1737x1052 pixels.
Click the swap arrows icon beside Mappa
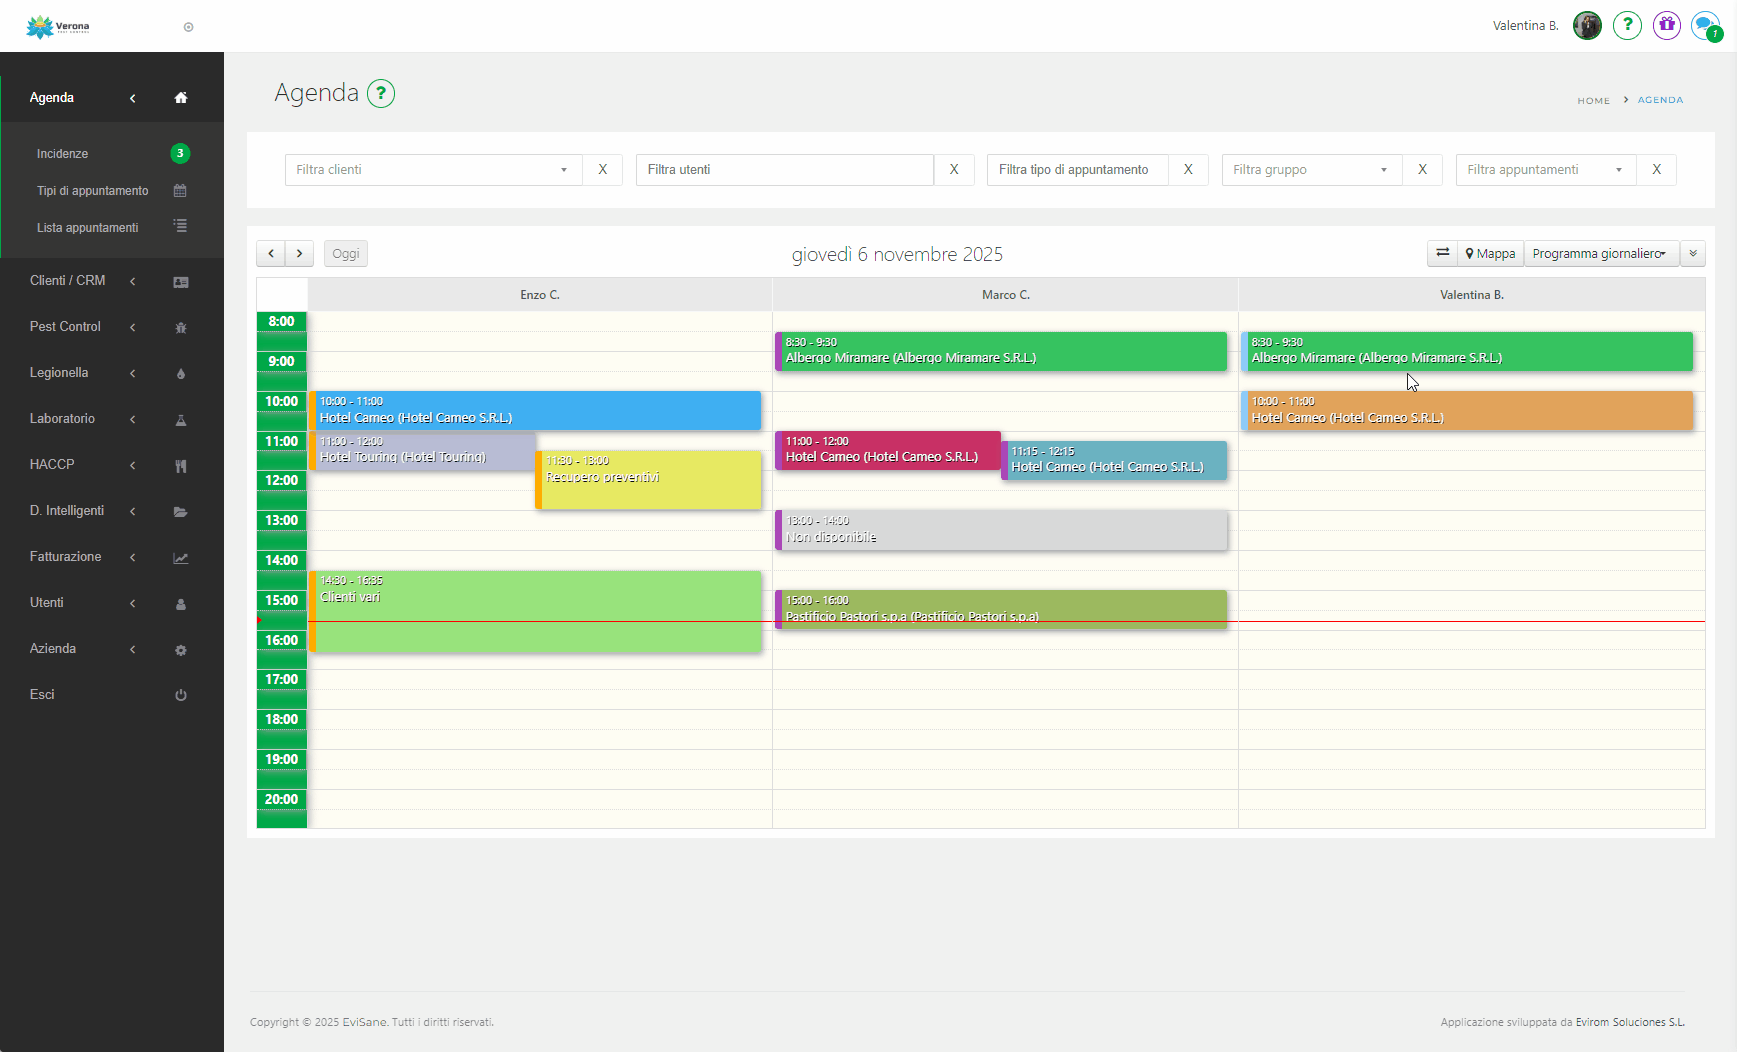click(1442, 254)
